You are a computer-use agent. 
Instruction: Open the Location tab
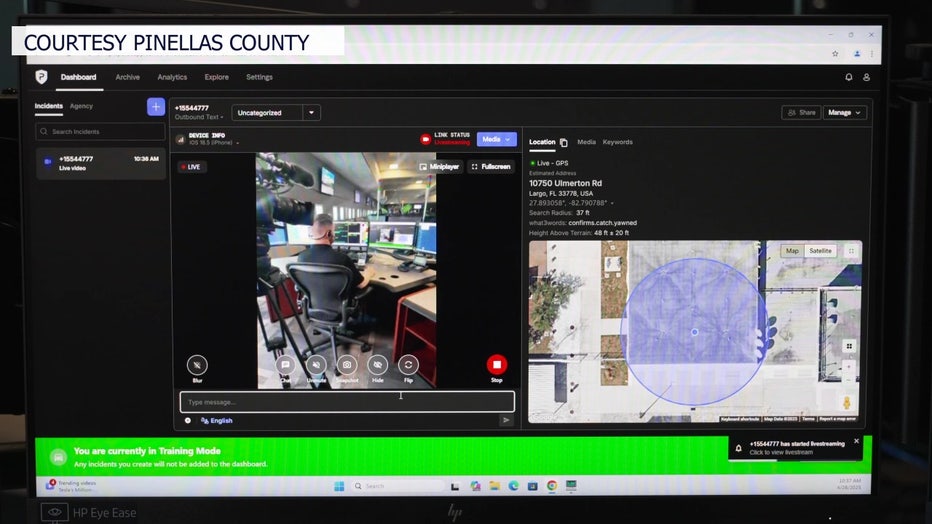pyautogui.click(x=542, y=142)
